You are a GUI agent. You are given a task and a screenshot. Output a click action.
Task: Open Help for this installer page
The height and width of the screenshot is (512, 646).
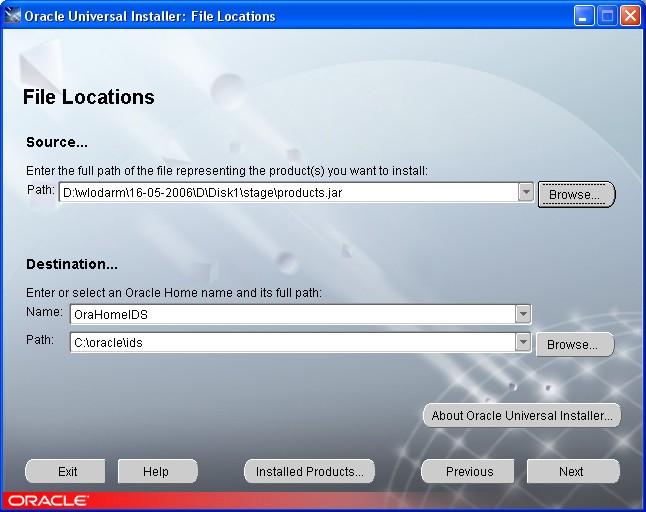[x=157, y=471]
